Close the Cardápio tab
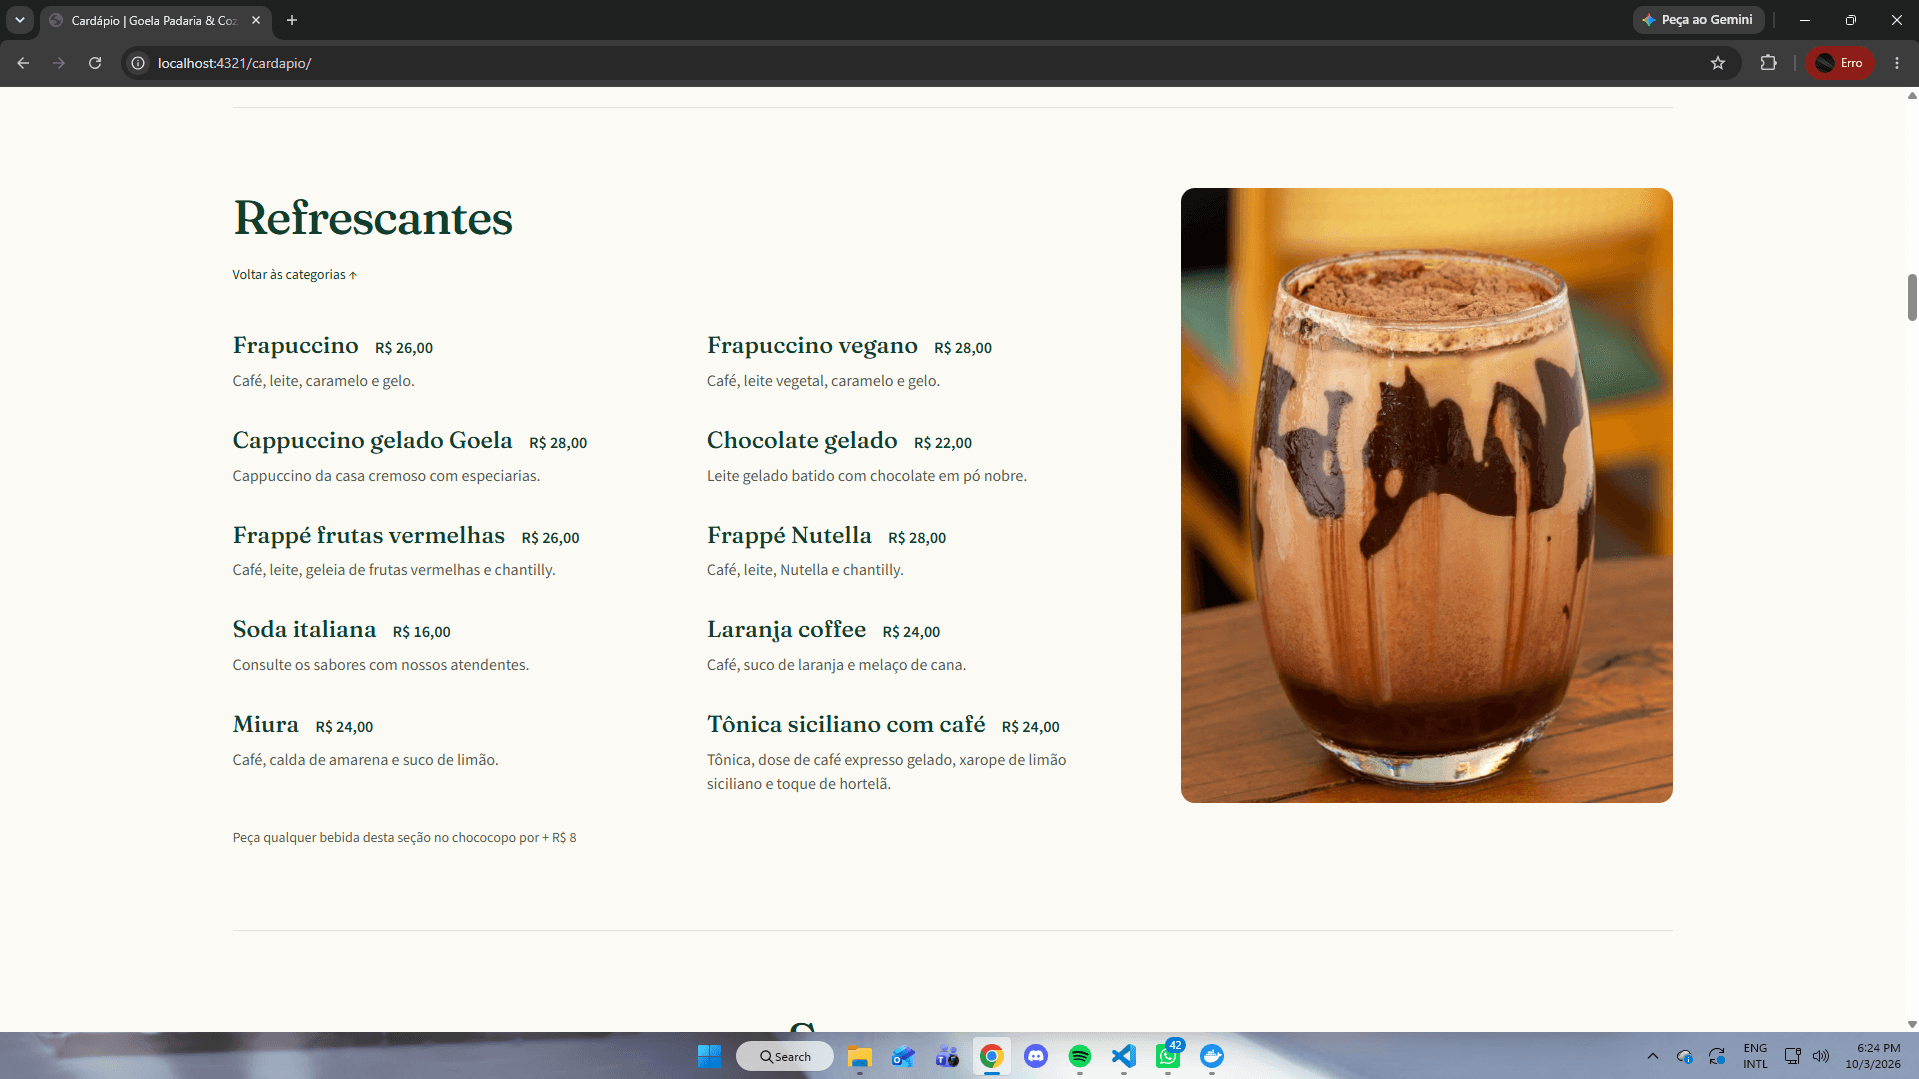Screen dimensions: 1919x1079 point(256,20)
